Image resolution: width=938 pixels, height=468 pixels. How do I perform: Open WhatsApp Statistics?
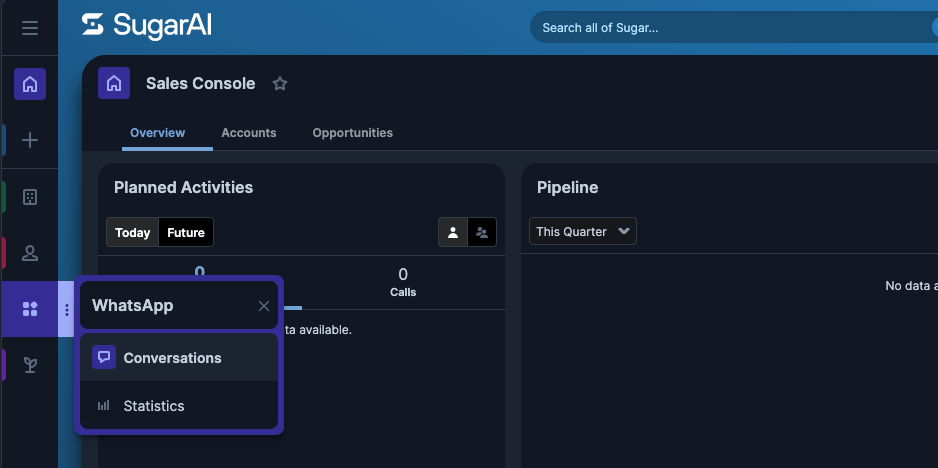click(179, 405)
